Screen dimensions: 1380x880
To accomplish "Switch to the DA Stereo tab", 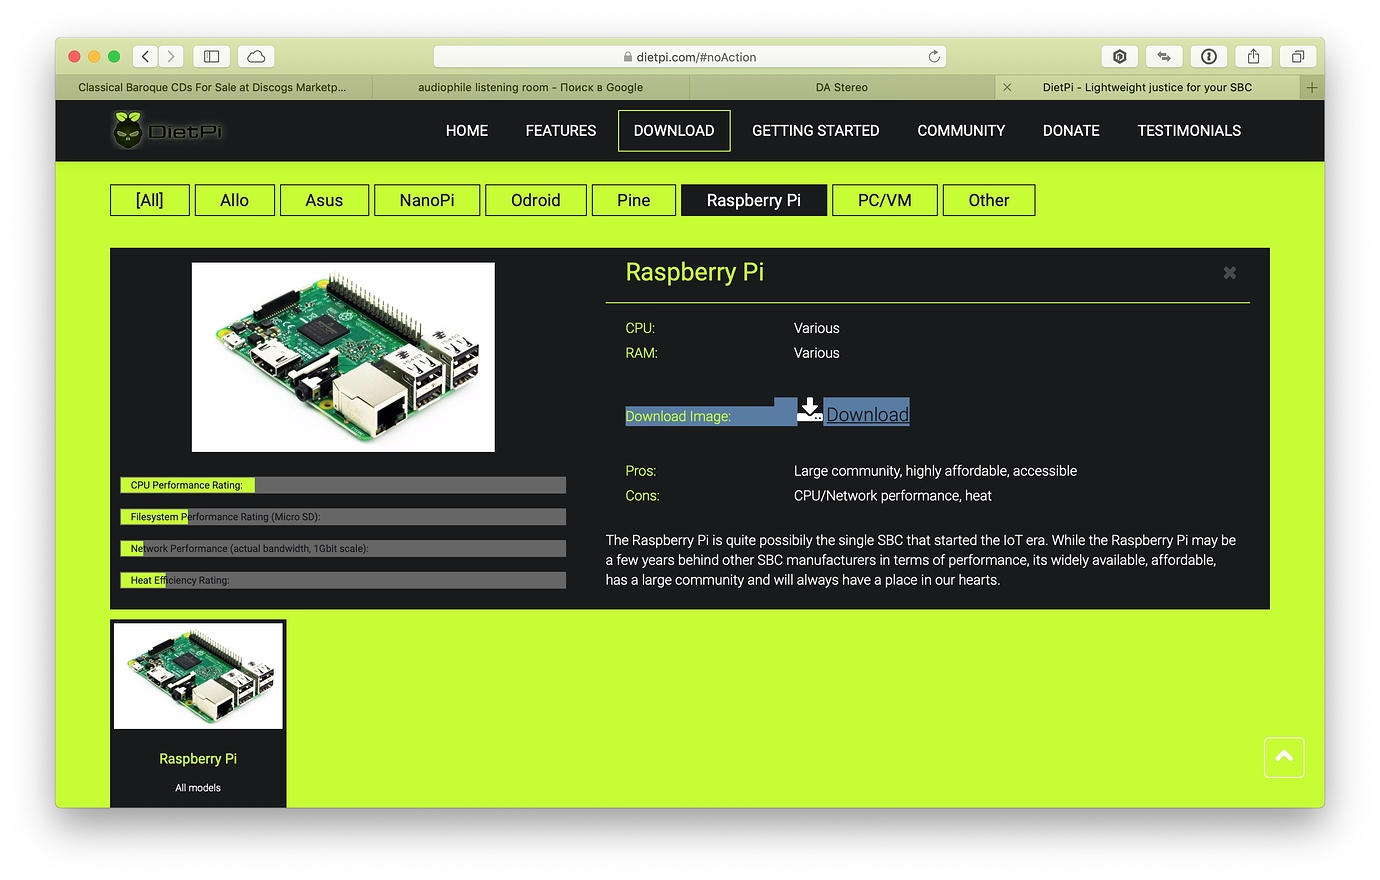I will 842,88.
